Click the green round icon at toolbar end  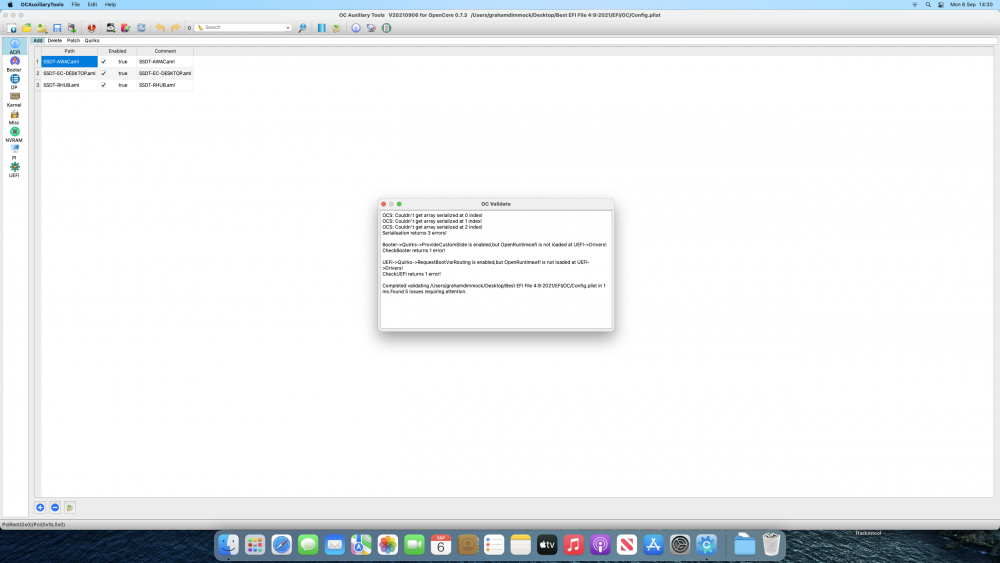386,28
